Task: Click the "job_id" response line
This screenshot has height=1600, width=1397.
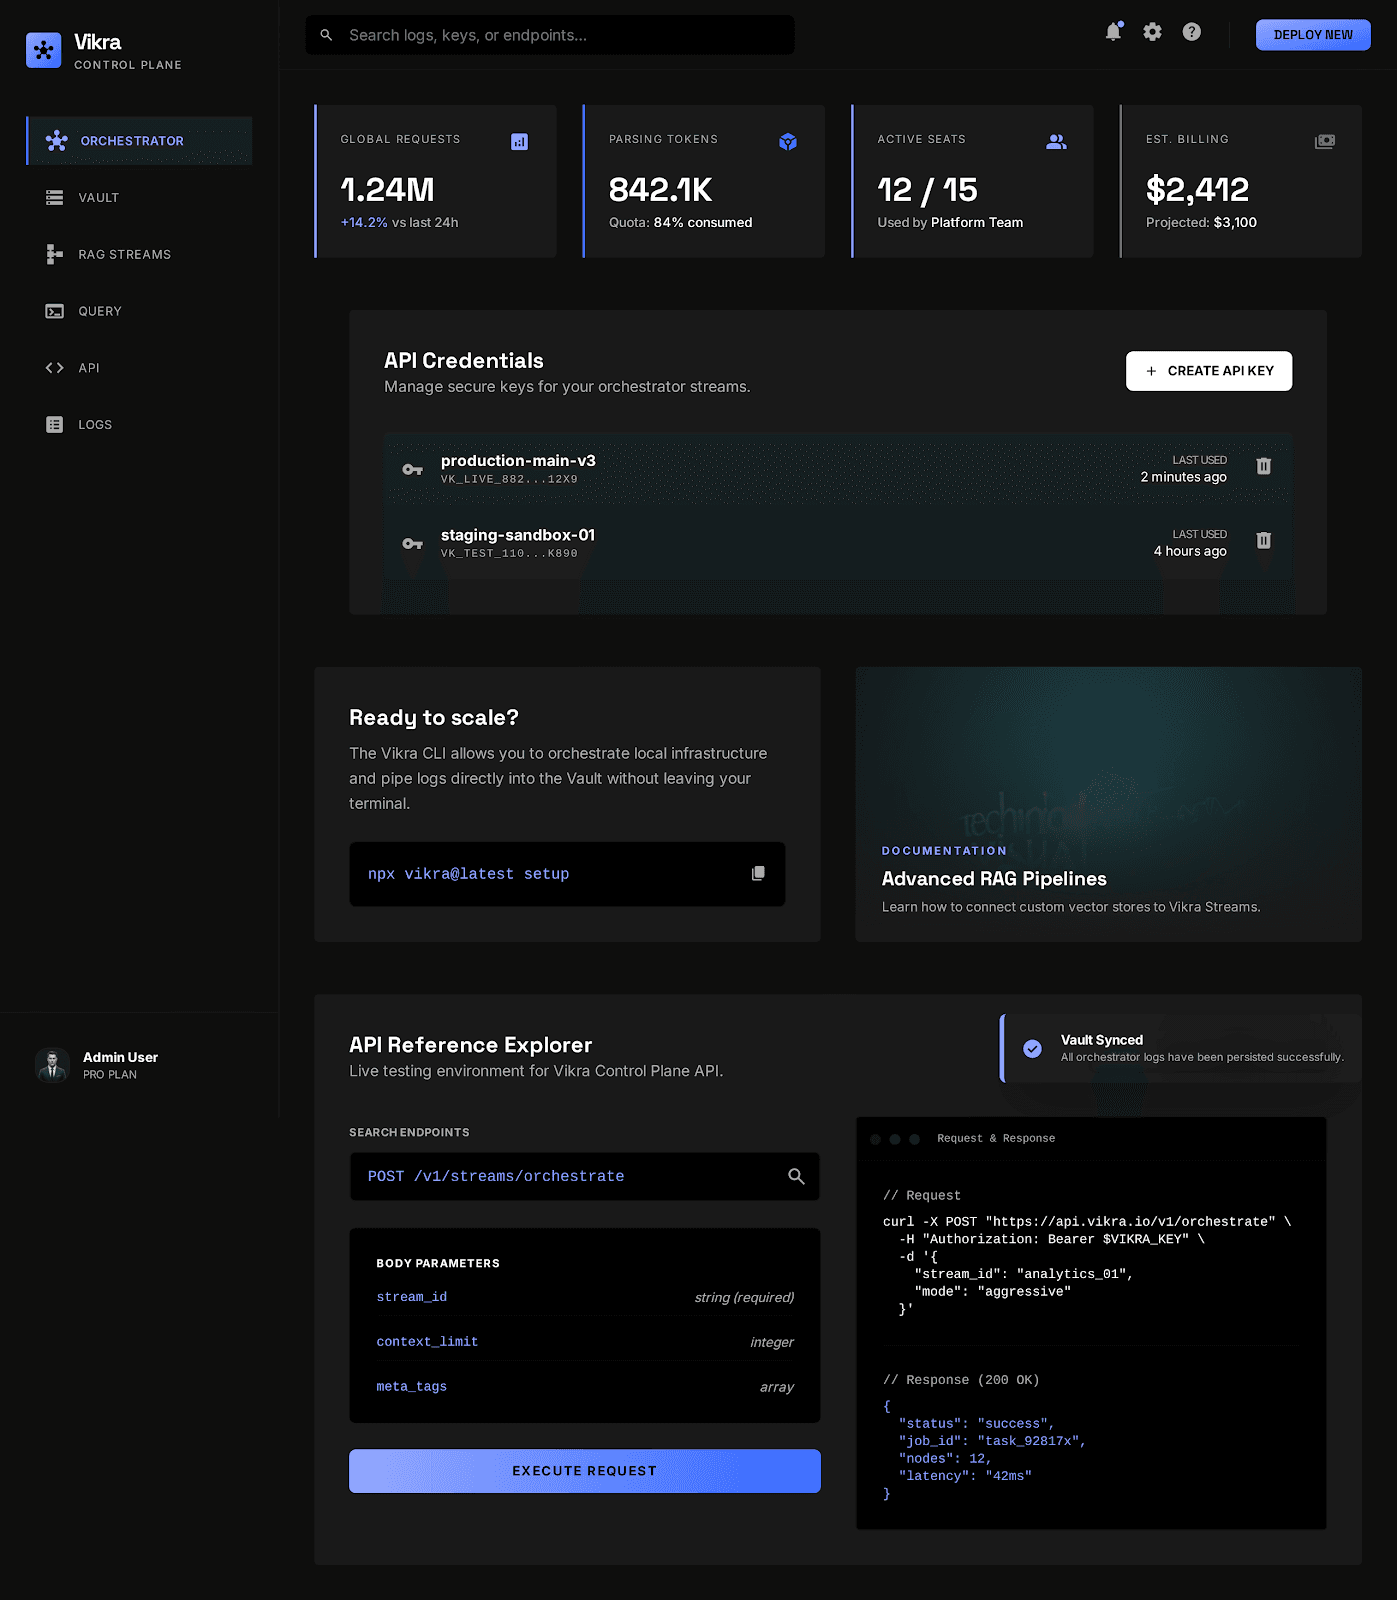Action: [992, 1441]
